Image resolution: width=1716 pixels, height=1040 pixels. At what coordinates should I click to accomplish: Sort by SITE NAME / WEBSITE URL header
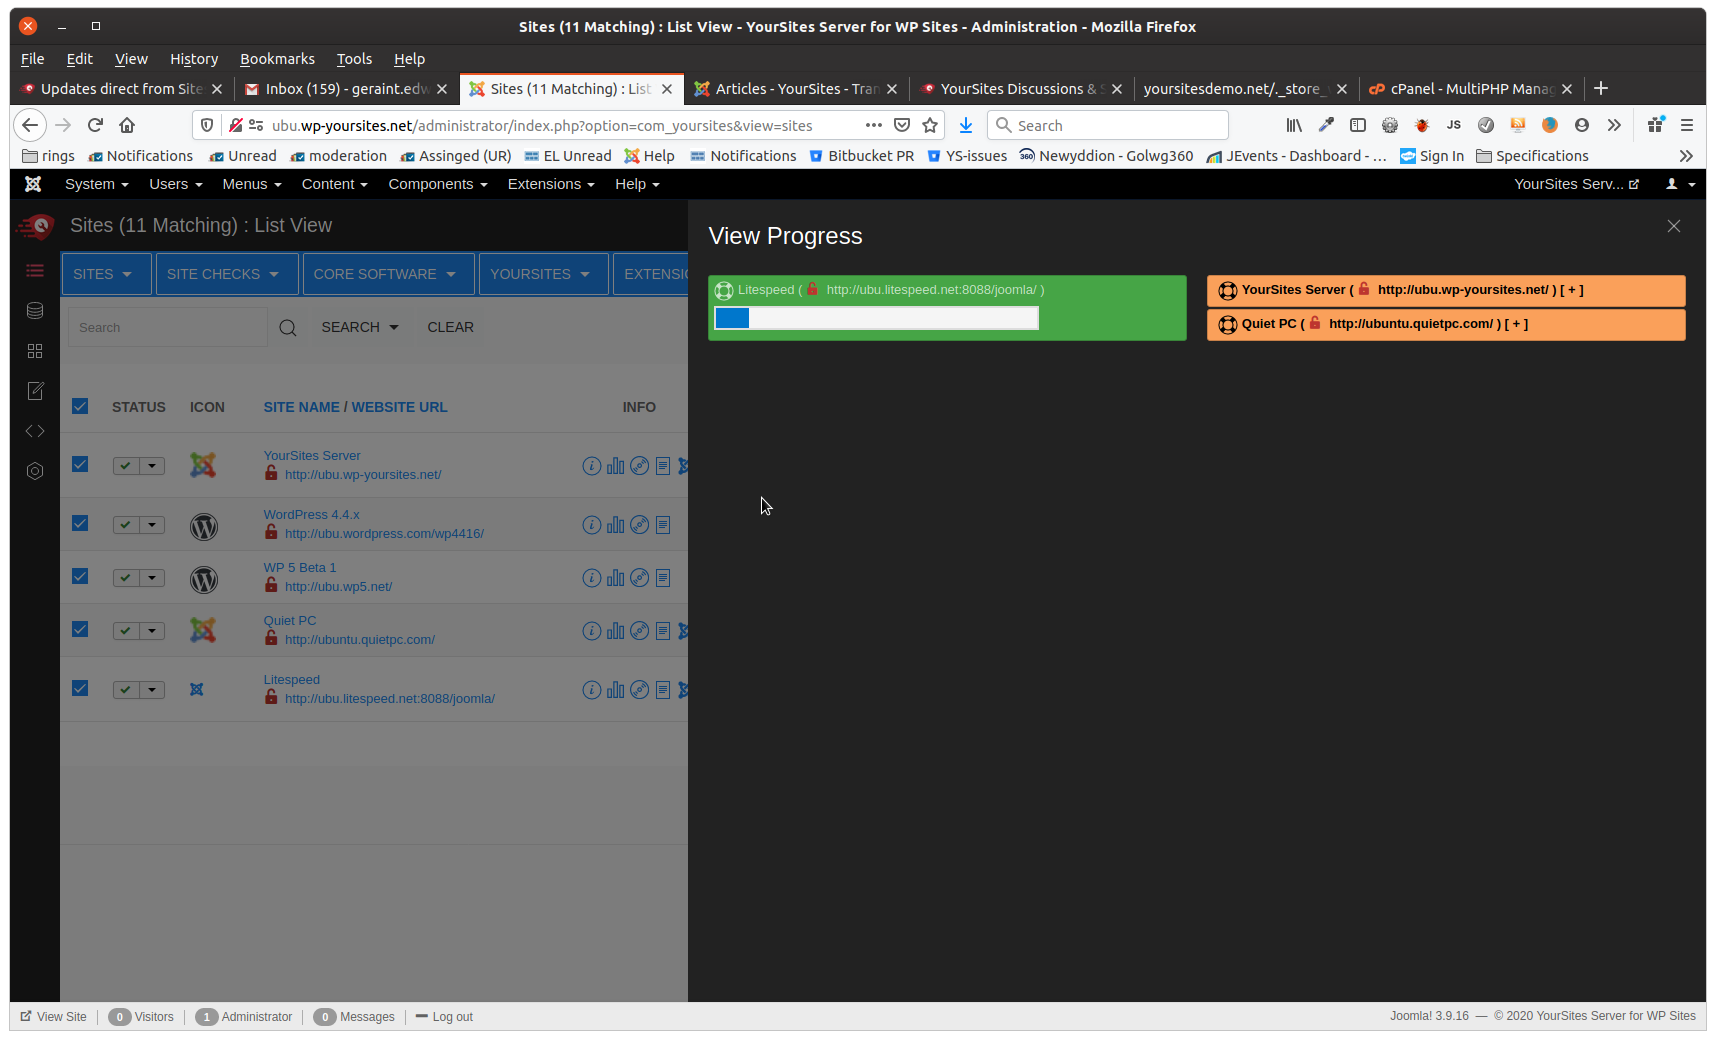point(355,407)
